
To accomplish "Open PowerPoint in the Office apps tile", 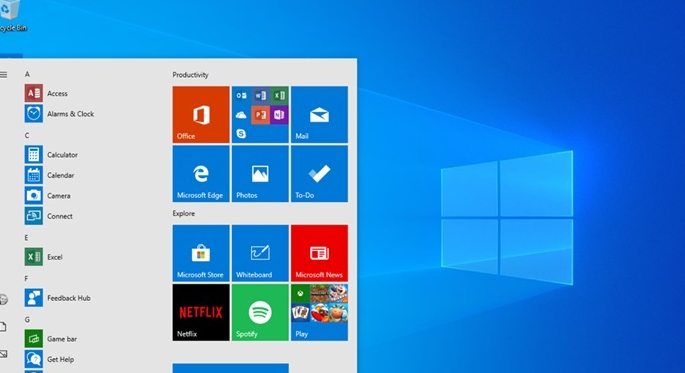I will 260,115.
